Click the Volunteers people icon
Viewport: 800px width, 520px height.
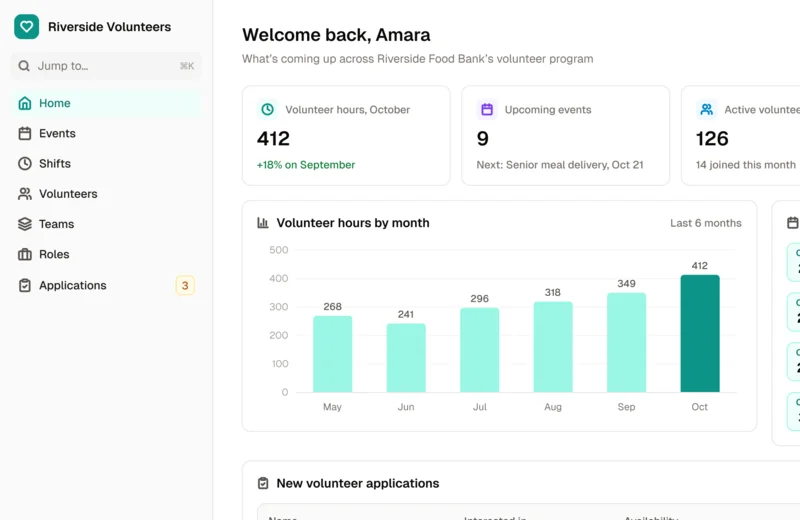(x=24, y=194)
